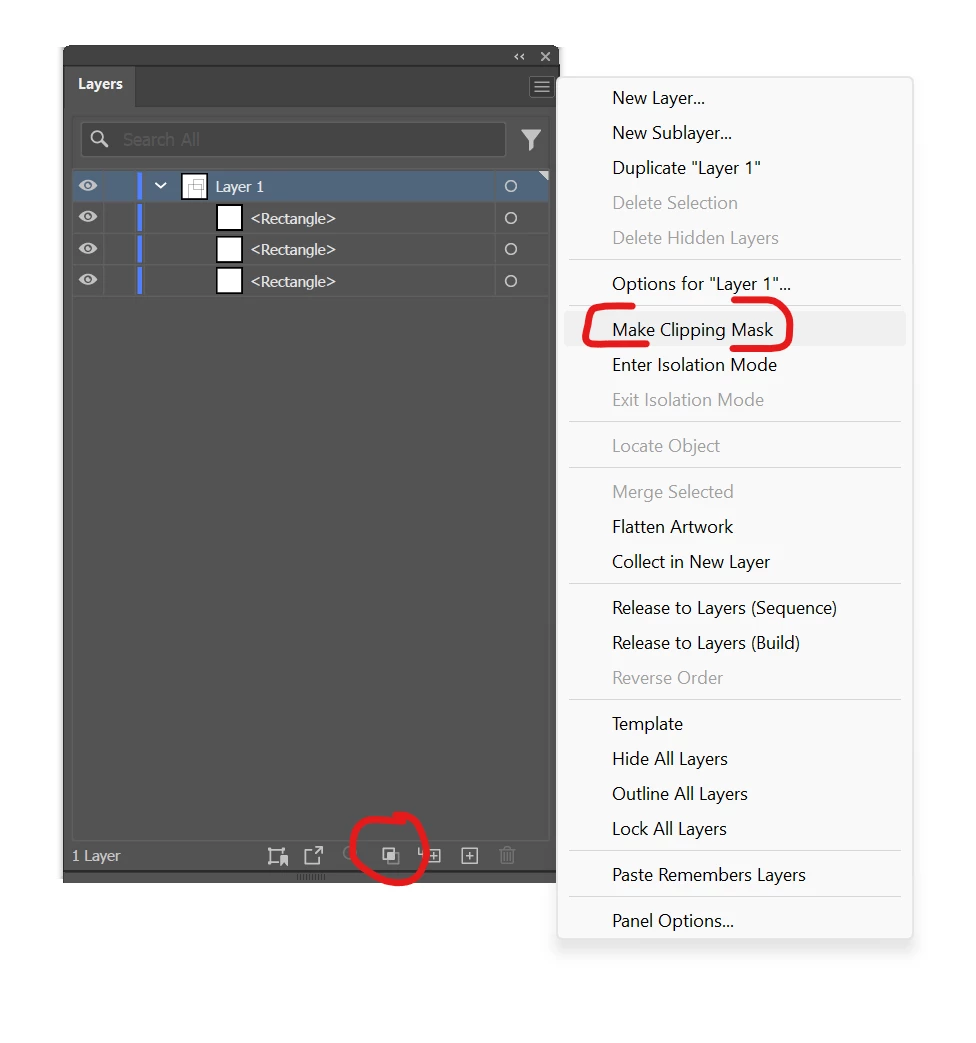
Task: Choose Make Clipping Mask menu item
Action: tap(693, 330)
